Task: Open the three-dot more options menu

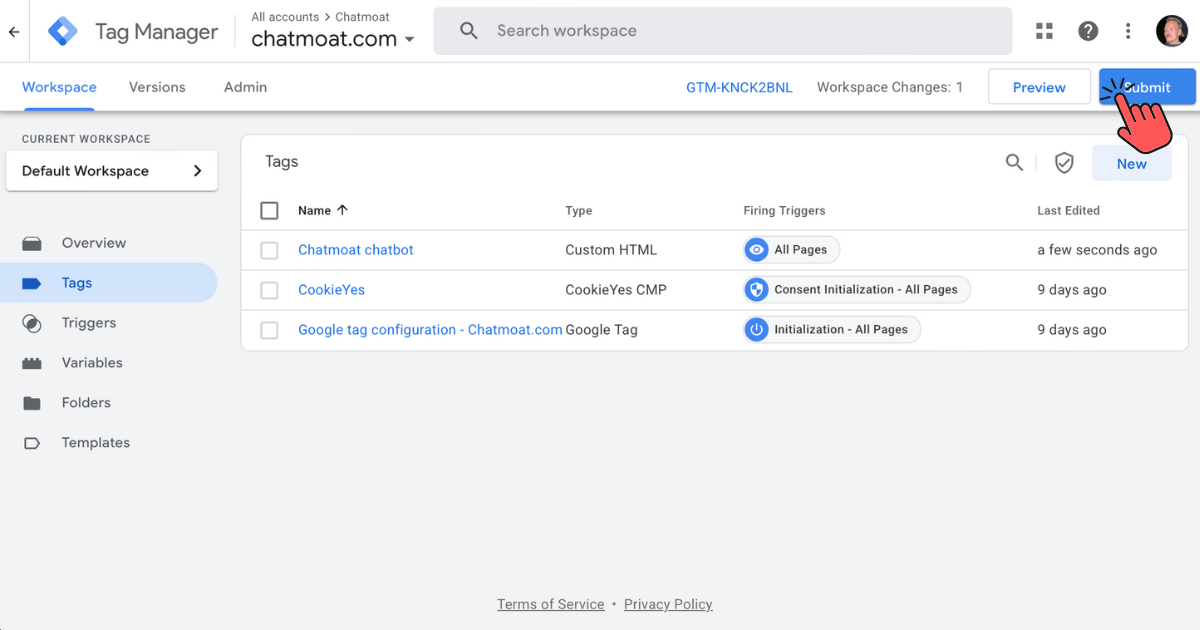Action: [x=1128, y=31]
